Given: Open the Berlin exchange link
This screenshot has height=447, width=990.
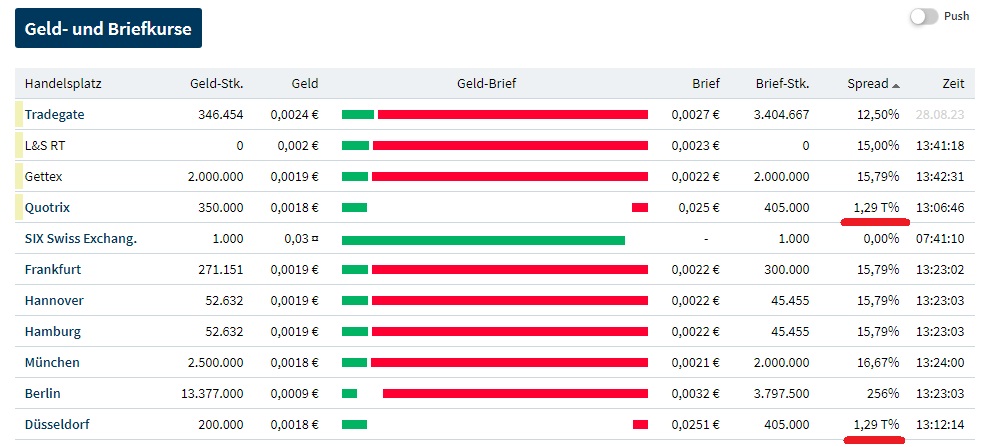Looking at the screenshot, I should [x=44, y=393].
